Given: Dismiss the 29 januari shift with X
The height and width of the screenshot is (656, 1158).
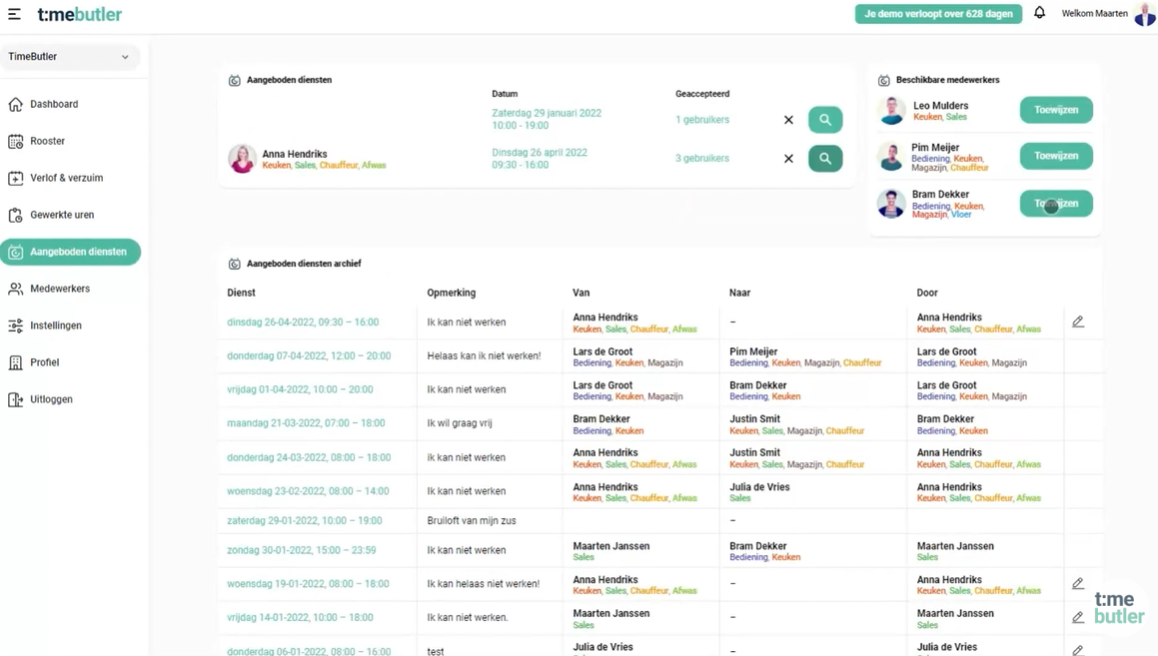Looking at the screenshot, I should [x=788, y=119].
